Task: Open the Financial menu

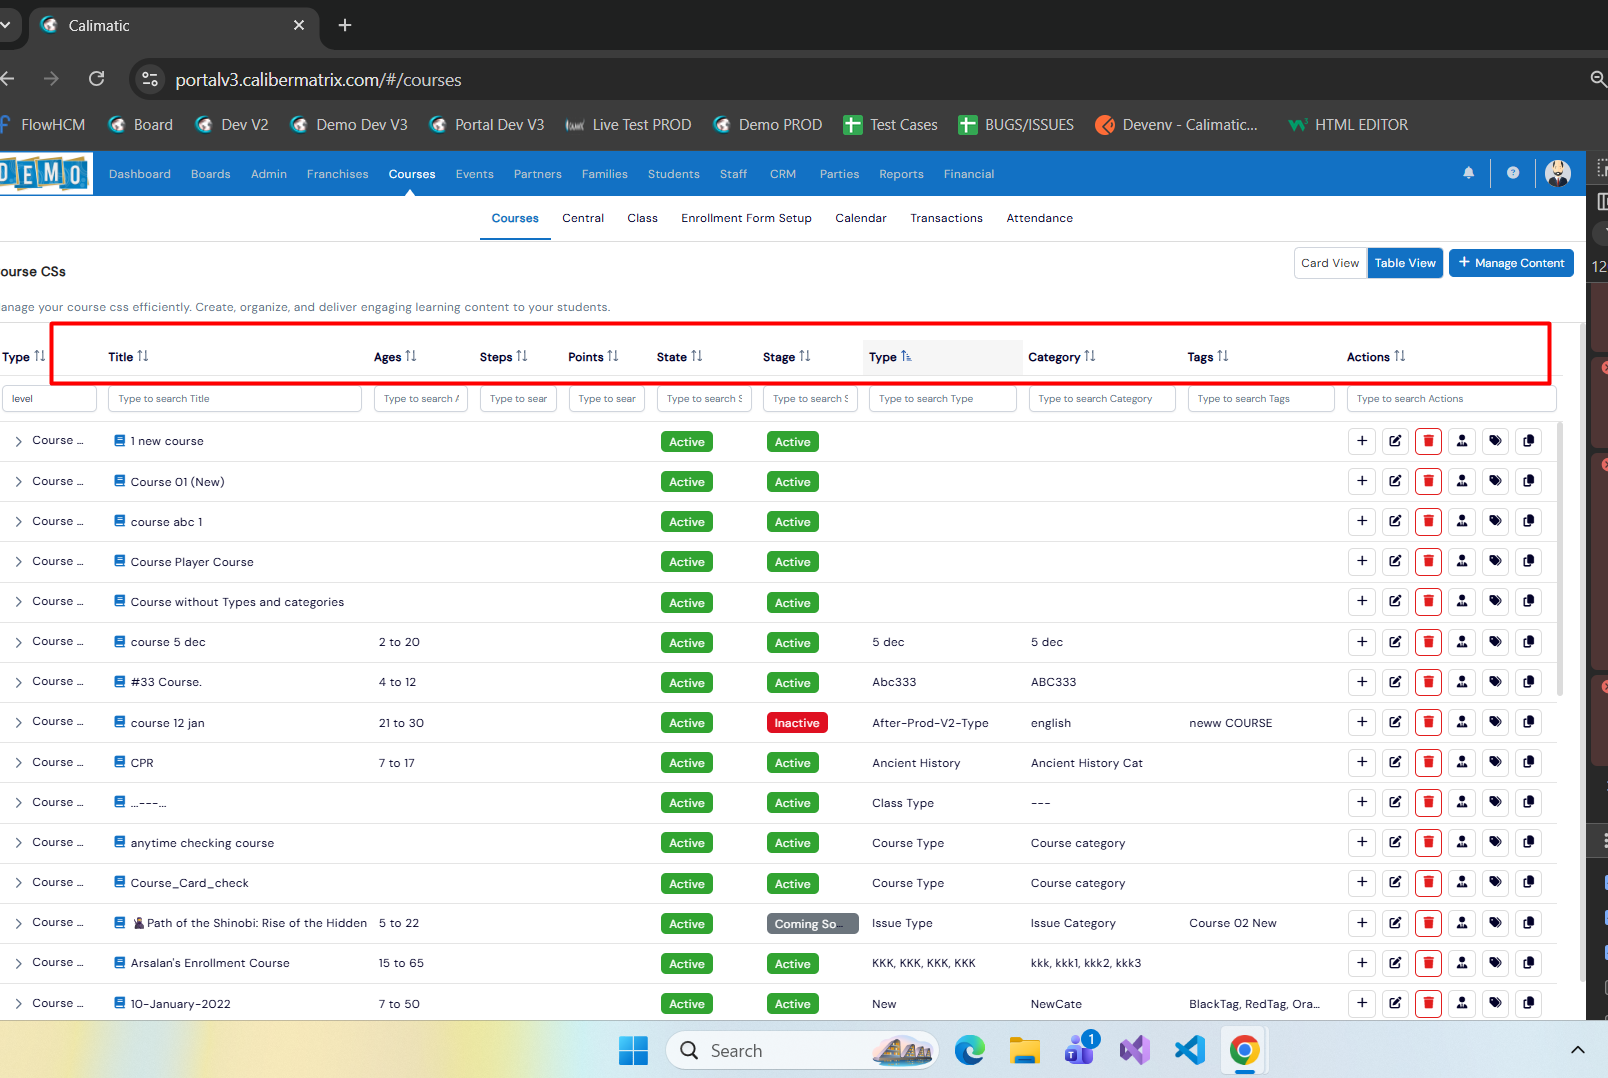Action: tap(968, 174)
